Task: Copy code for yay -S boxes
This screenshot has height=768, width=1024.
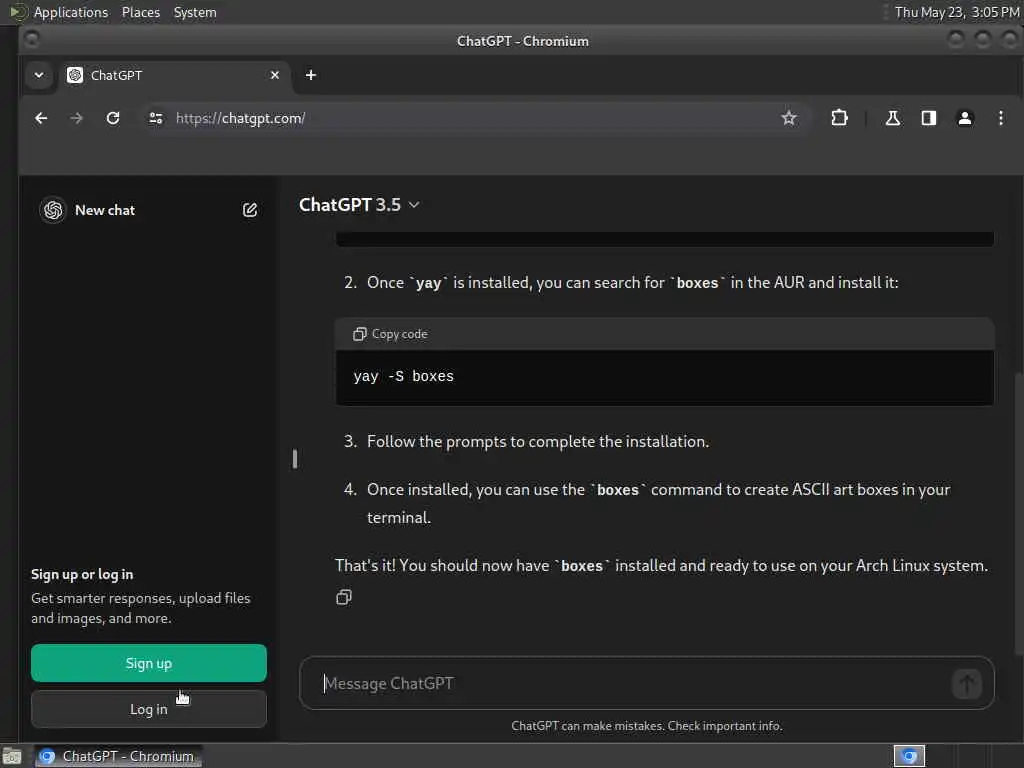Action: [x=391, y=334]
